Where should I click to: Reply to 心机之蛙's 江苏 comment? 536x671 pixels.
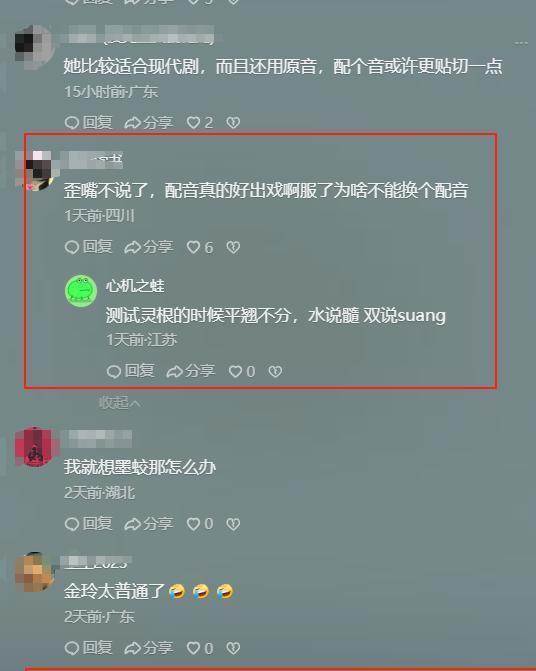tap(130, 371)
